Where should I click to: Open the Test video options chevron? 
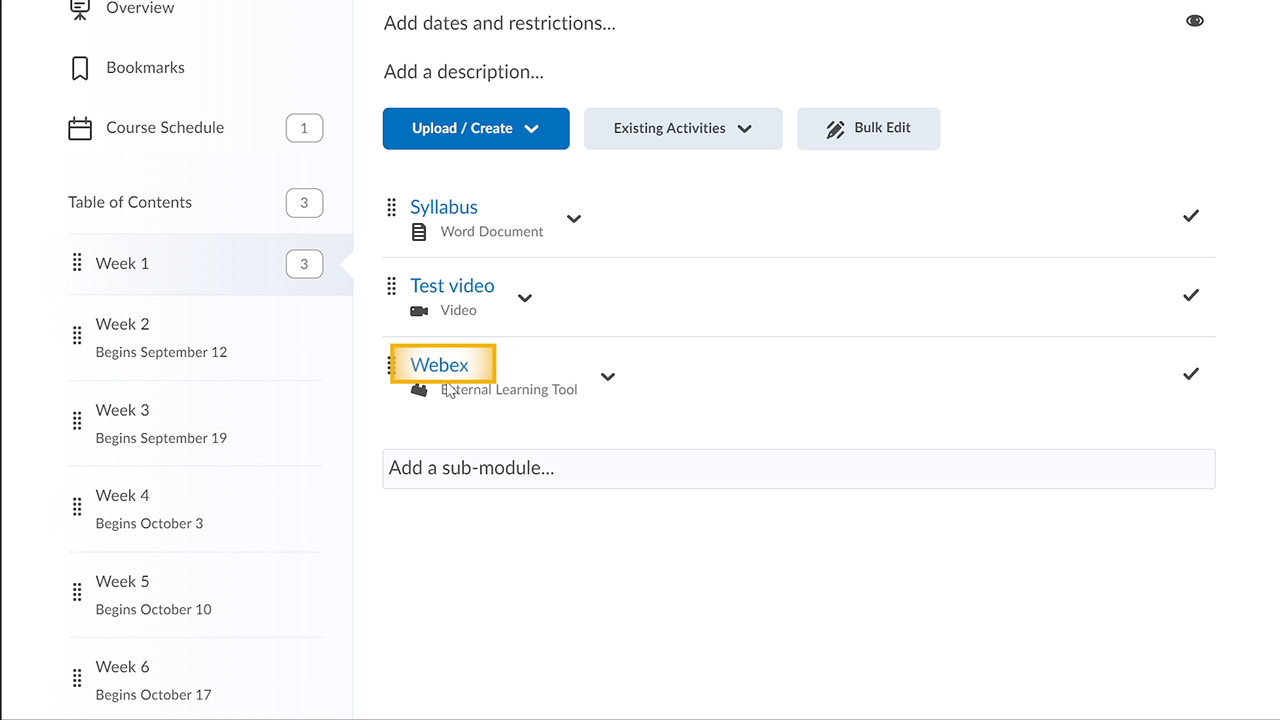(525, 297)
